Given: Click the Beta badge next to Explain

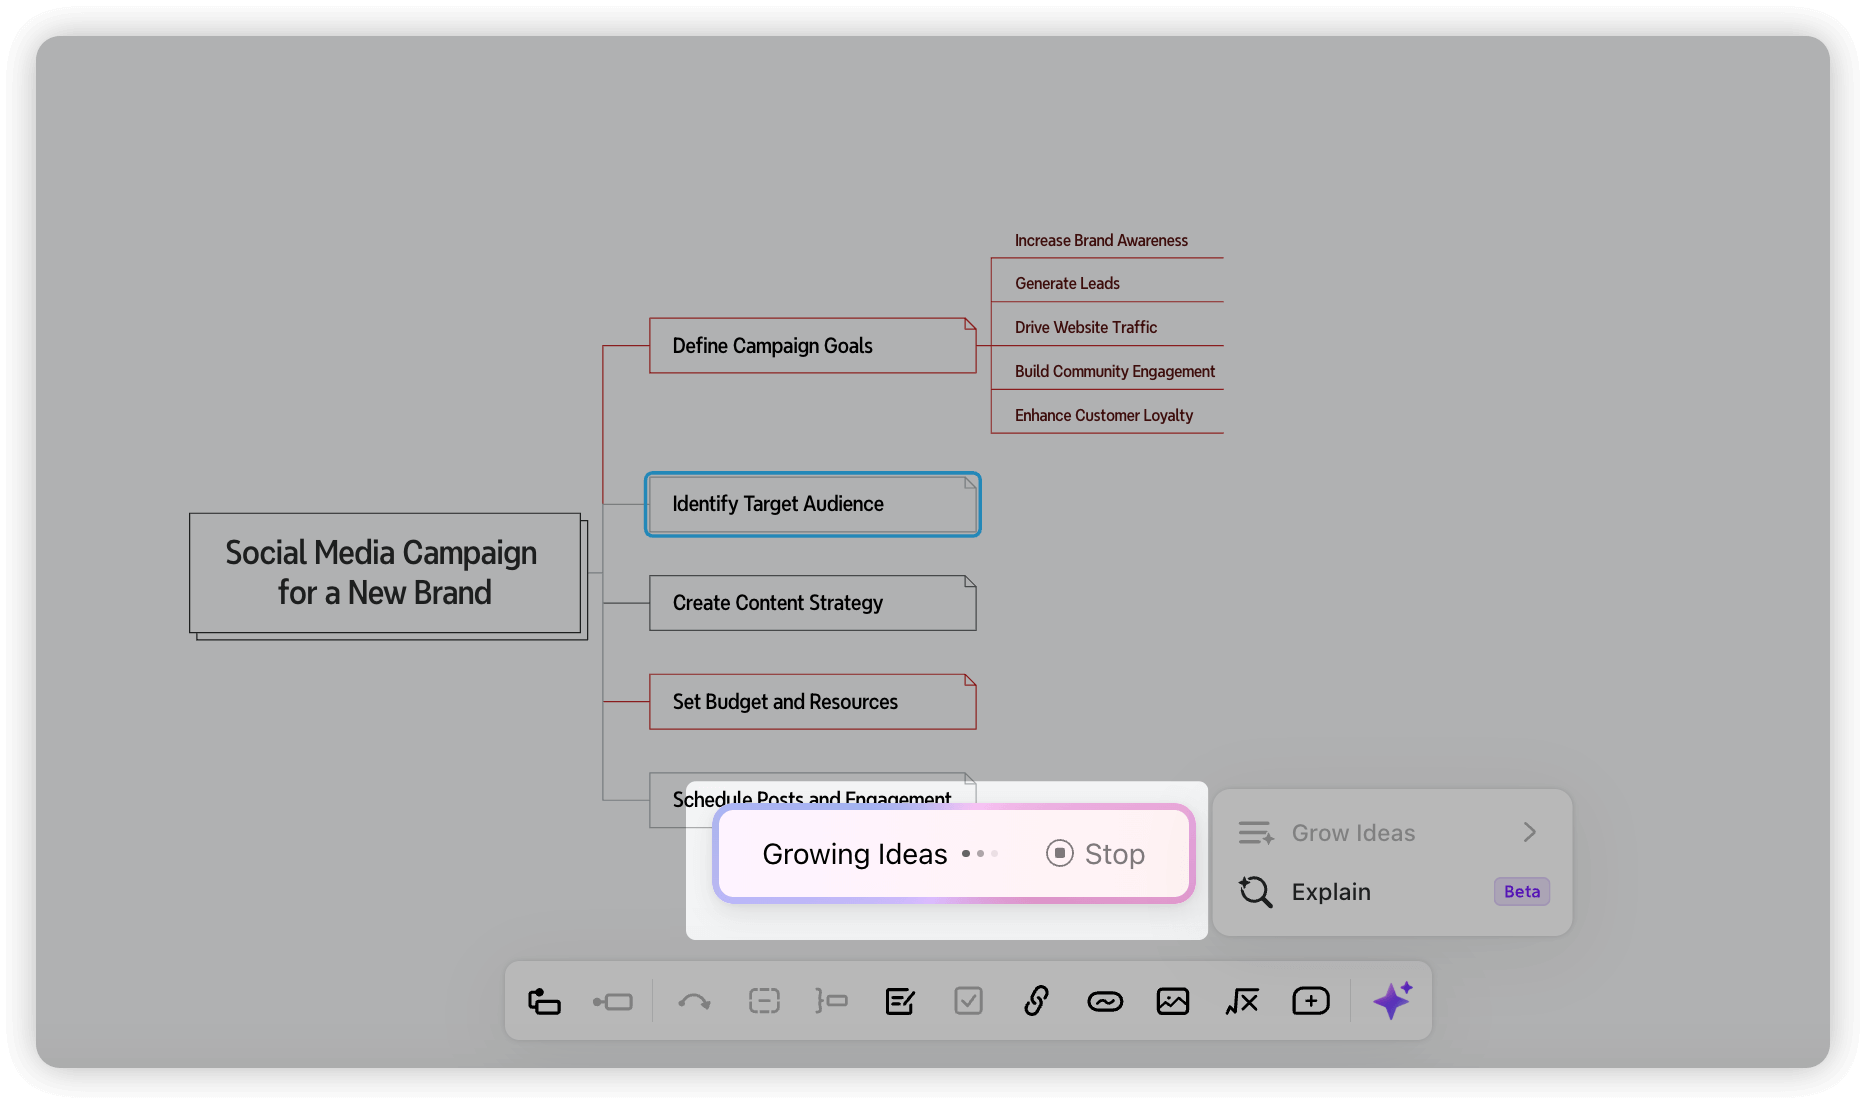Looking at the screenshot, I should coord(1522,892).
